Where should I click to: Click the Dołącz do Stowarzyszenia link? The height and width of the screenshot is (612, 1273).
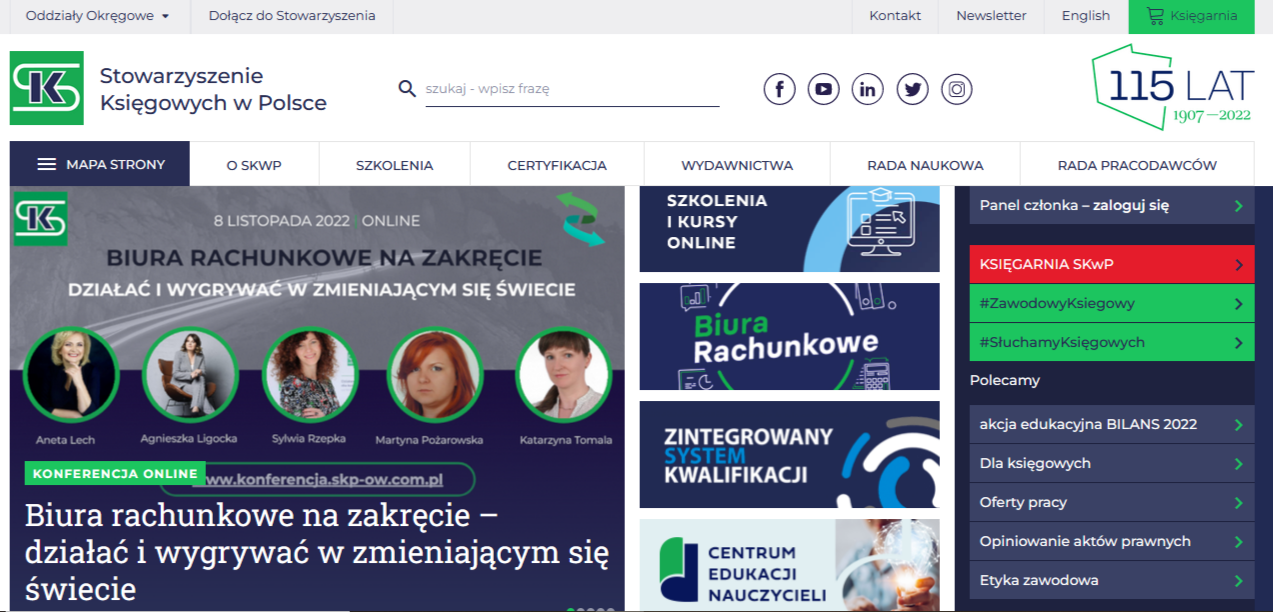point(292,16)
